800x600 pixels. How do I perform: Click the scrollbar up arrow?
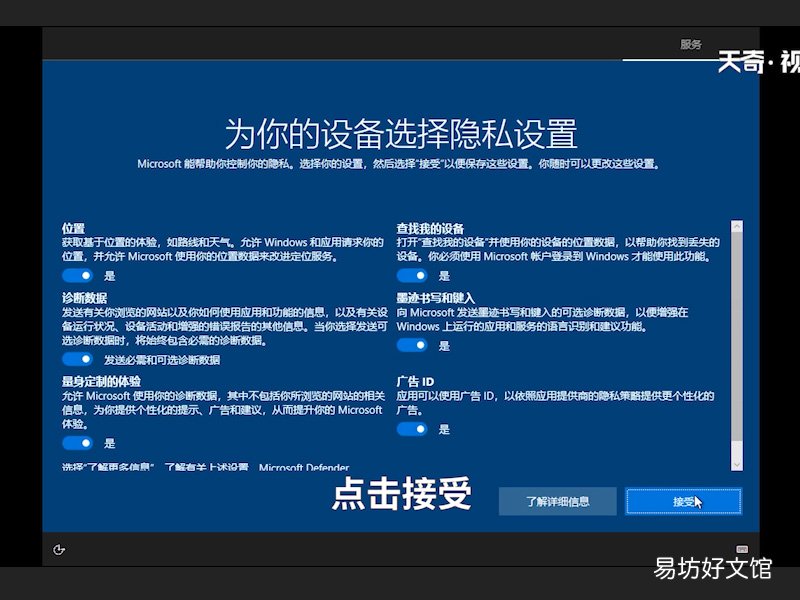pyautogui.click(x=737, y=227)
